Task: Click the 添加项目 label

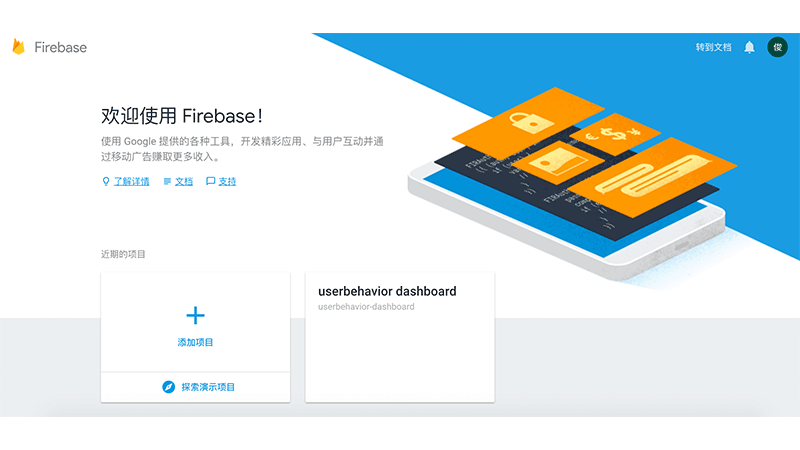Action: 195,342
